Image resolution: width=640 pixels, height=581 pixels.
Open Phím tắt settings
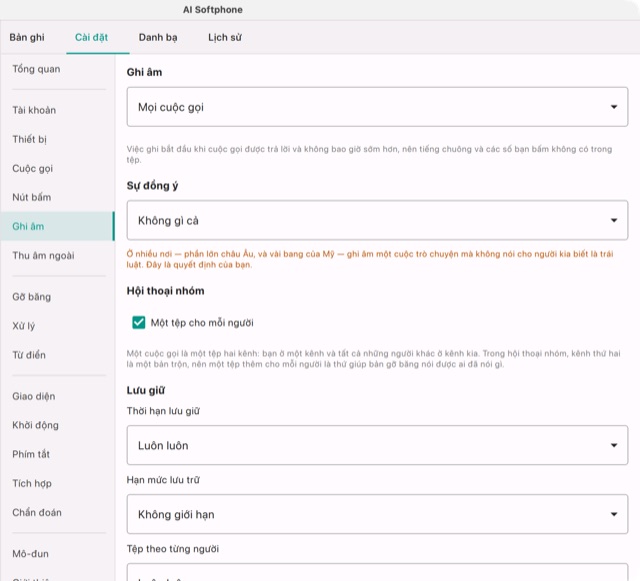pyautogui.click(x=58, y=454)
